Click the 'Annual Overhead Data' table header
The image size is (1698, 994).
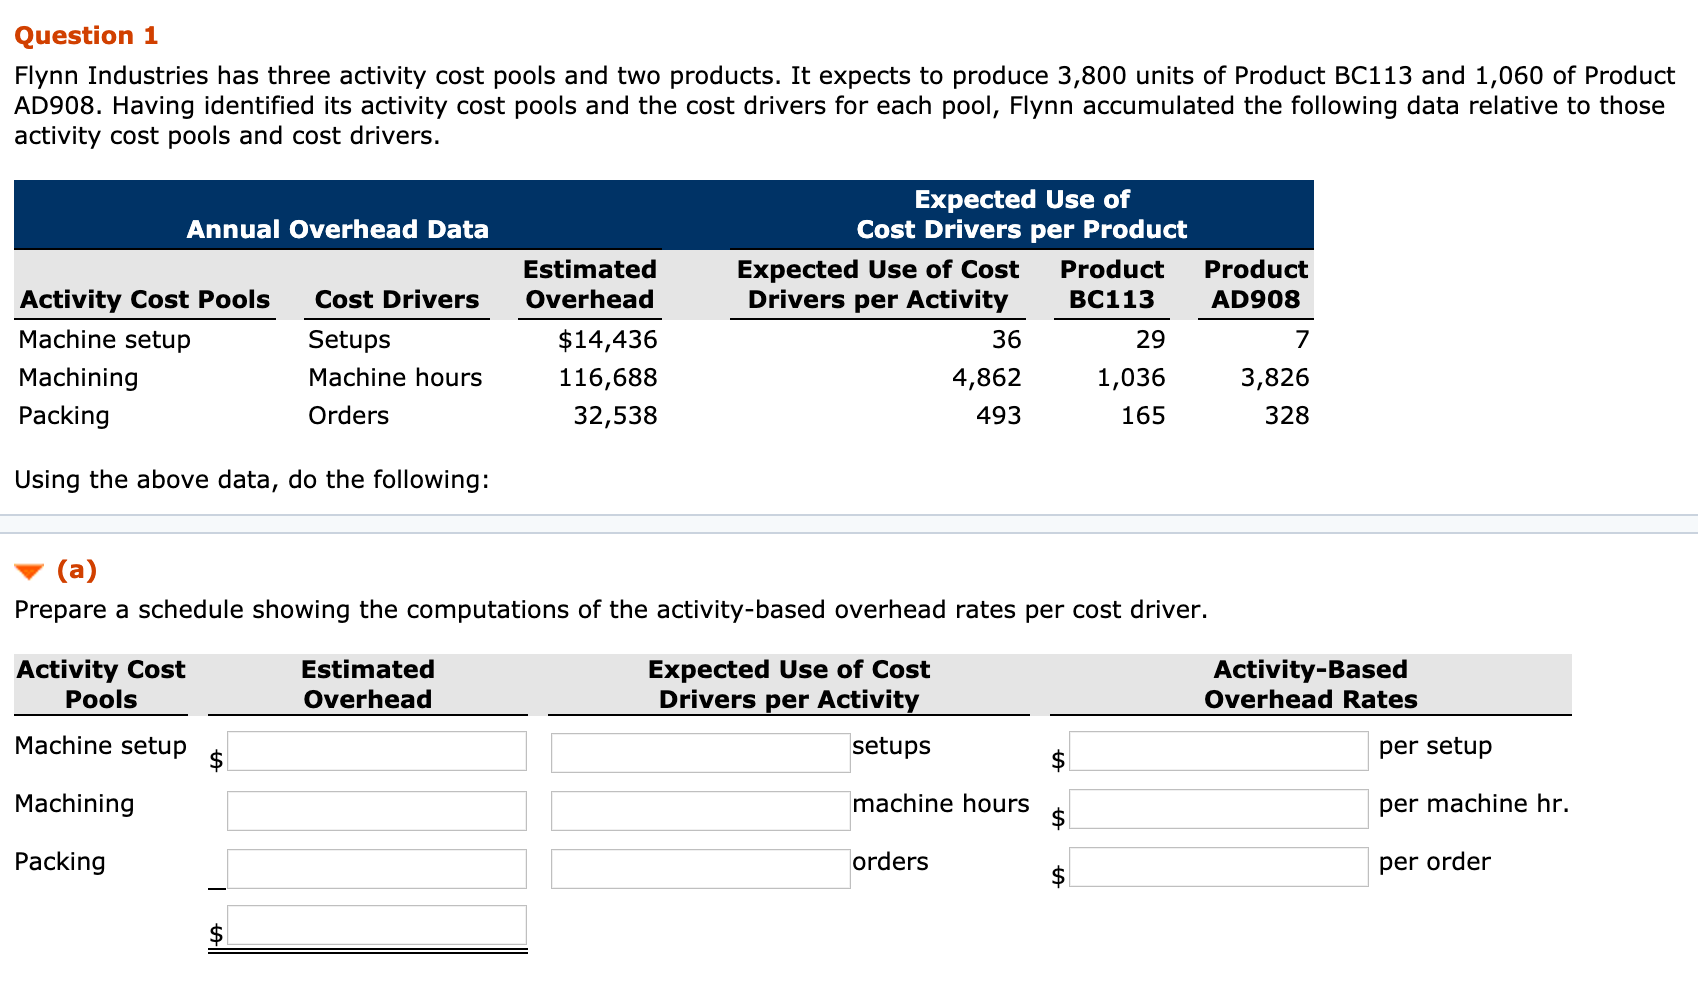click(338, 230)
